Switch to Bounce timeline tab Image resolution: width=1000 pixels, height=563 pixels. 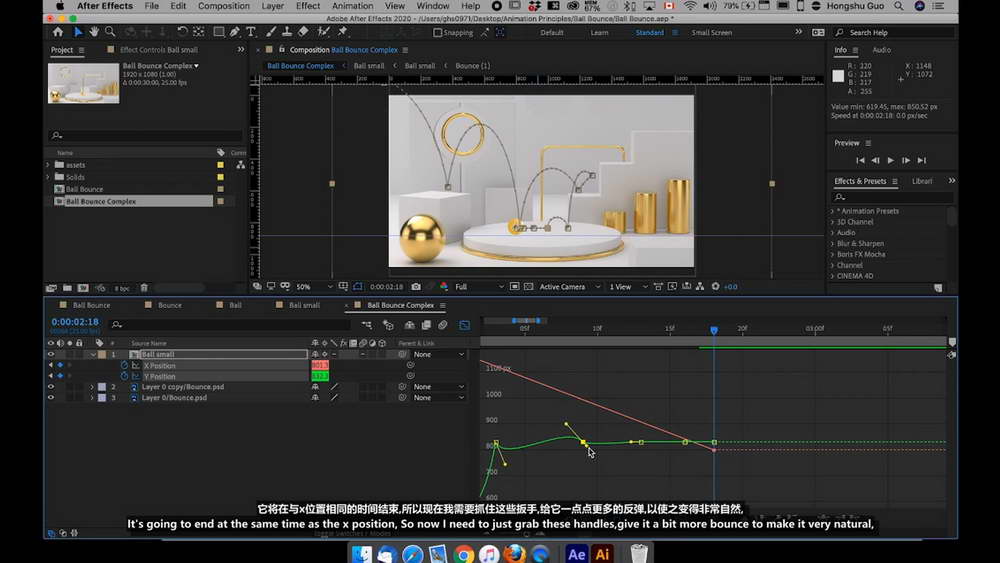(170, 305)
